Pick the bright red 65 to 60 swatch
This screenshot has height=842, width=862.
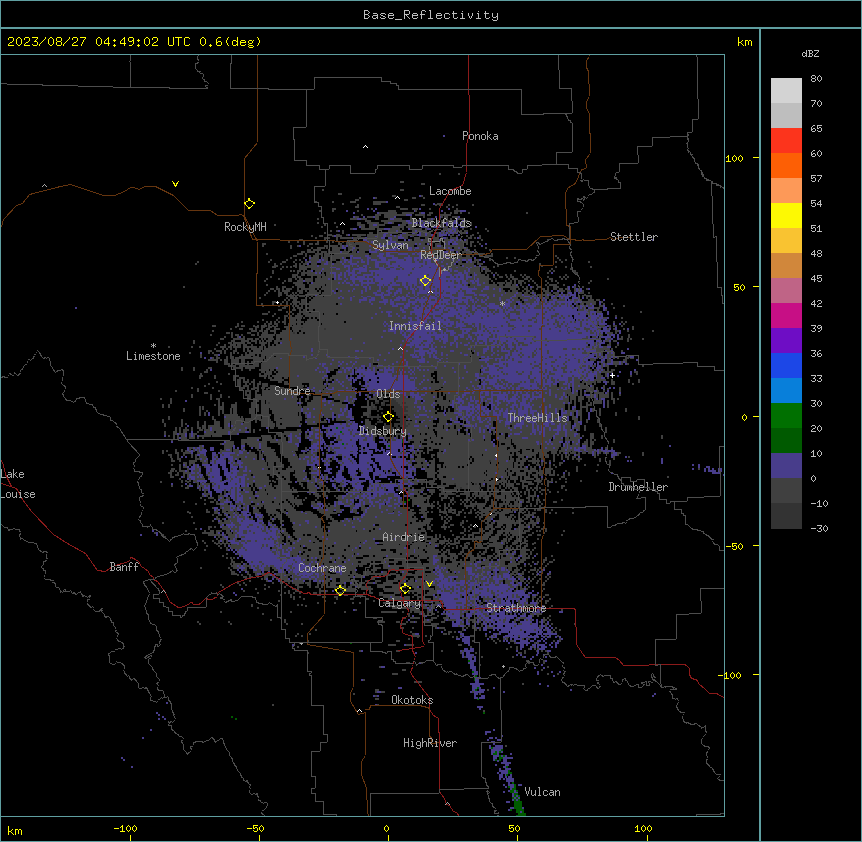[x=786, y=141]
